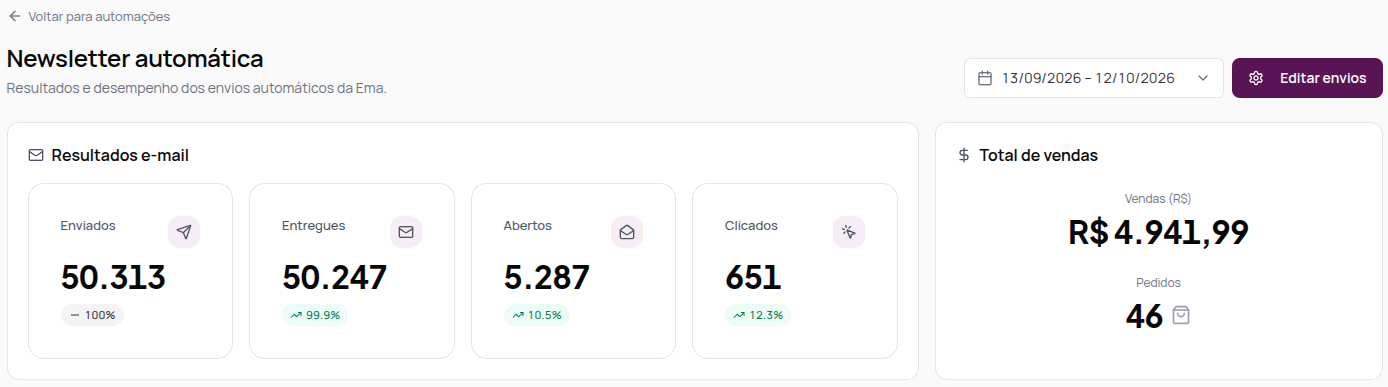Viewport: 1388px width, 387px height.
Task: Click the paper plane icon in Enviados card
Action: [x=184, y=232]
